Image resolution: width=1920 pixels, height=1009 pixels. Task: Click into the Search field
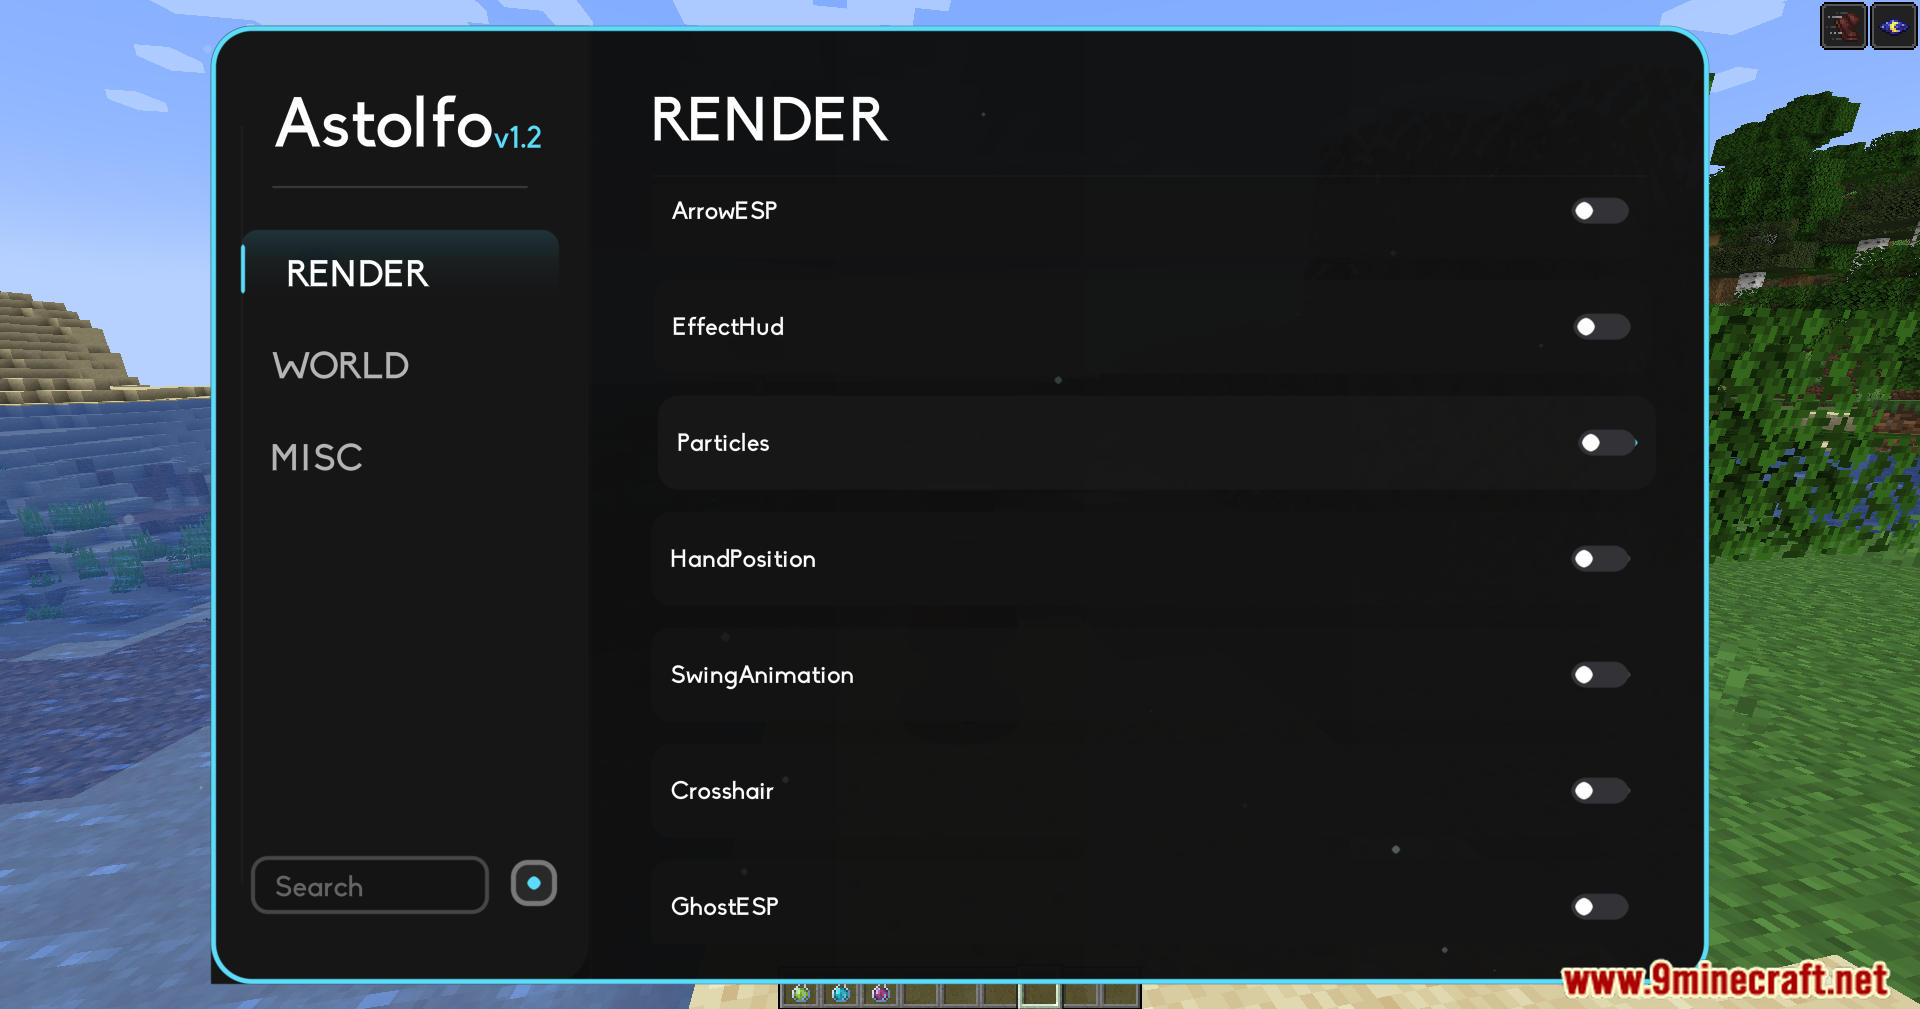point(369,886)
